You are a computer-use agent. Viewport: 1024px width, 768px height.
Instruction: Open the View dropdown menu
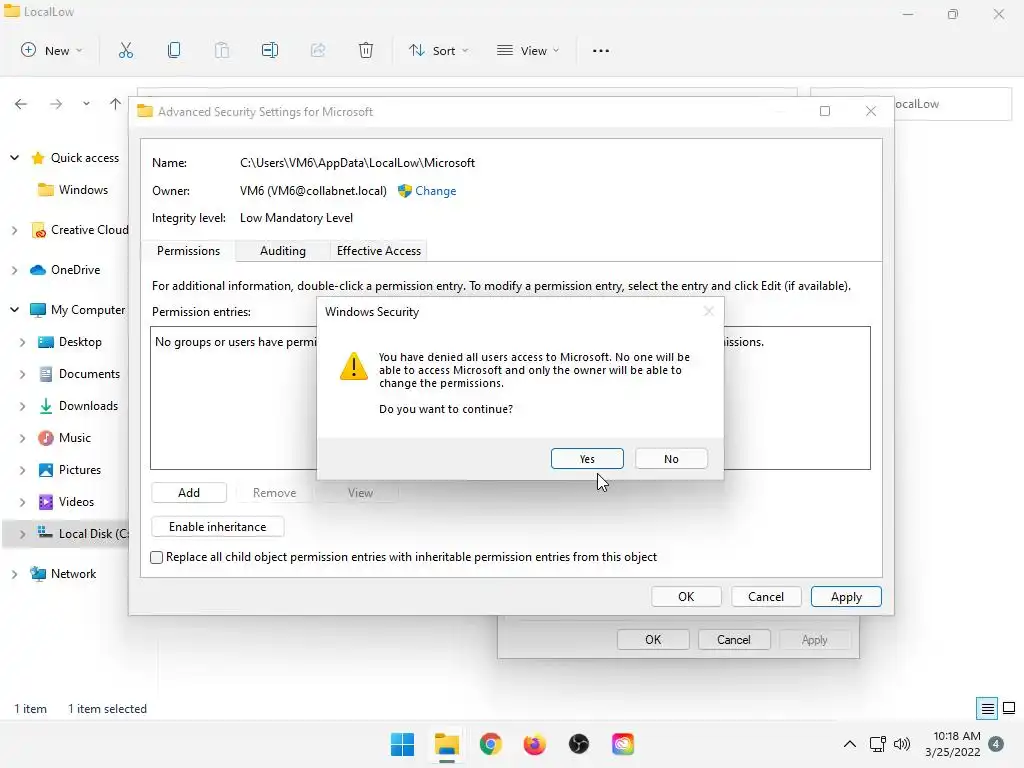[x=528, y=50]
